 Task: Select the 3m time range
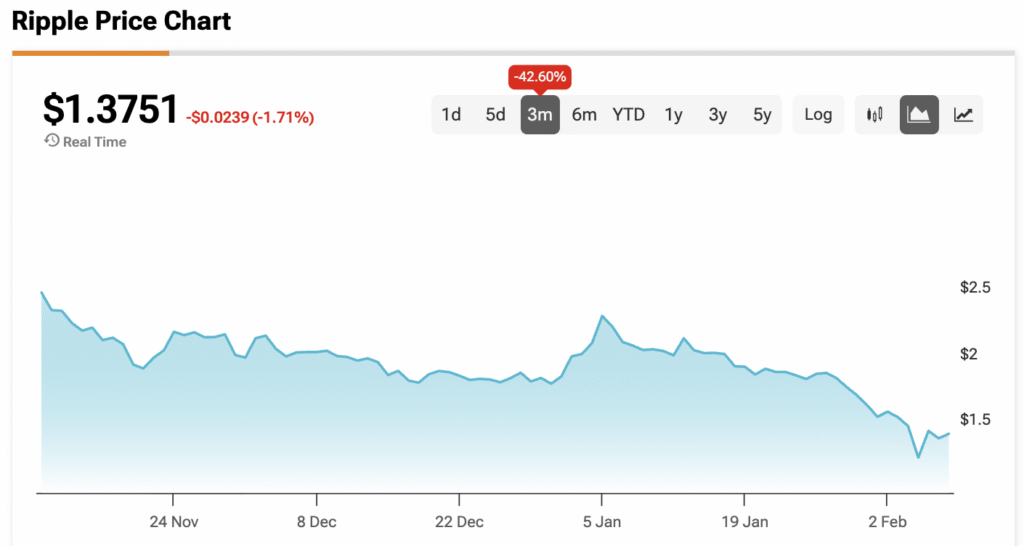click(540, 115)
